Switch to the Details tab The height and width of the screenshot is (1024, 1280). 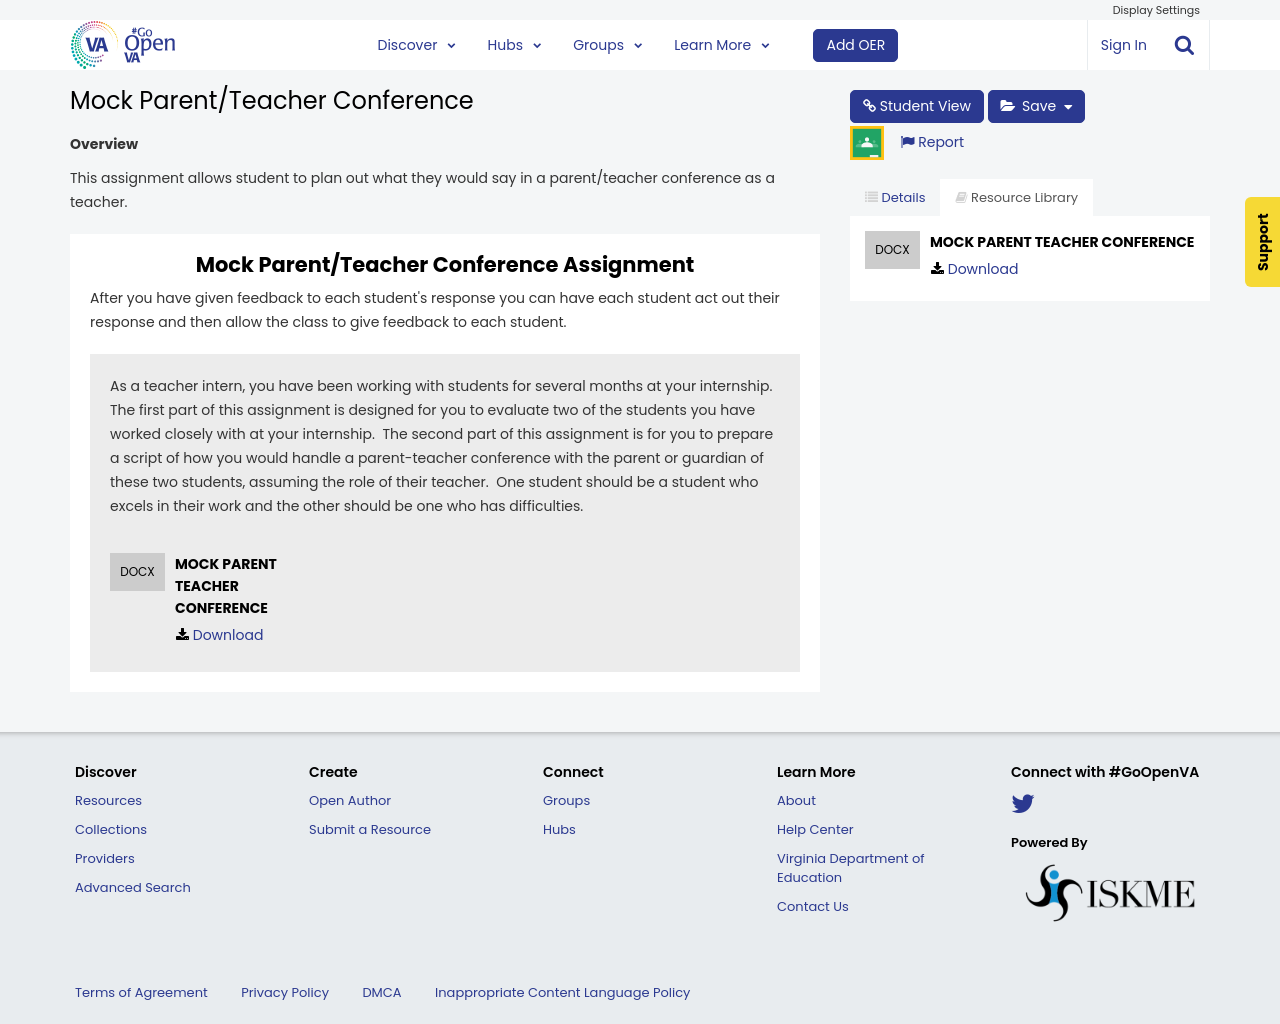click(x=893, y=196)
